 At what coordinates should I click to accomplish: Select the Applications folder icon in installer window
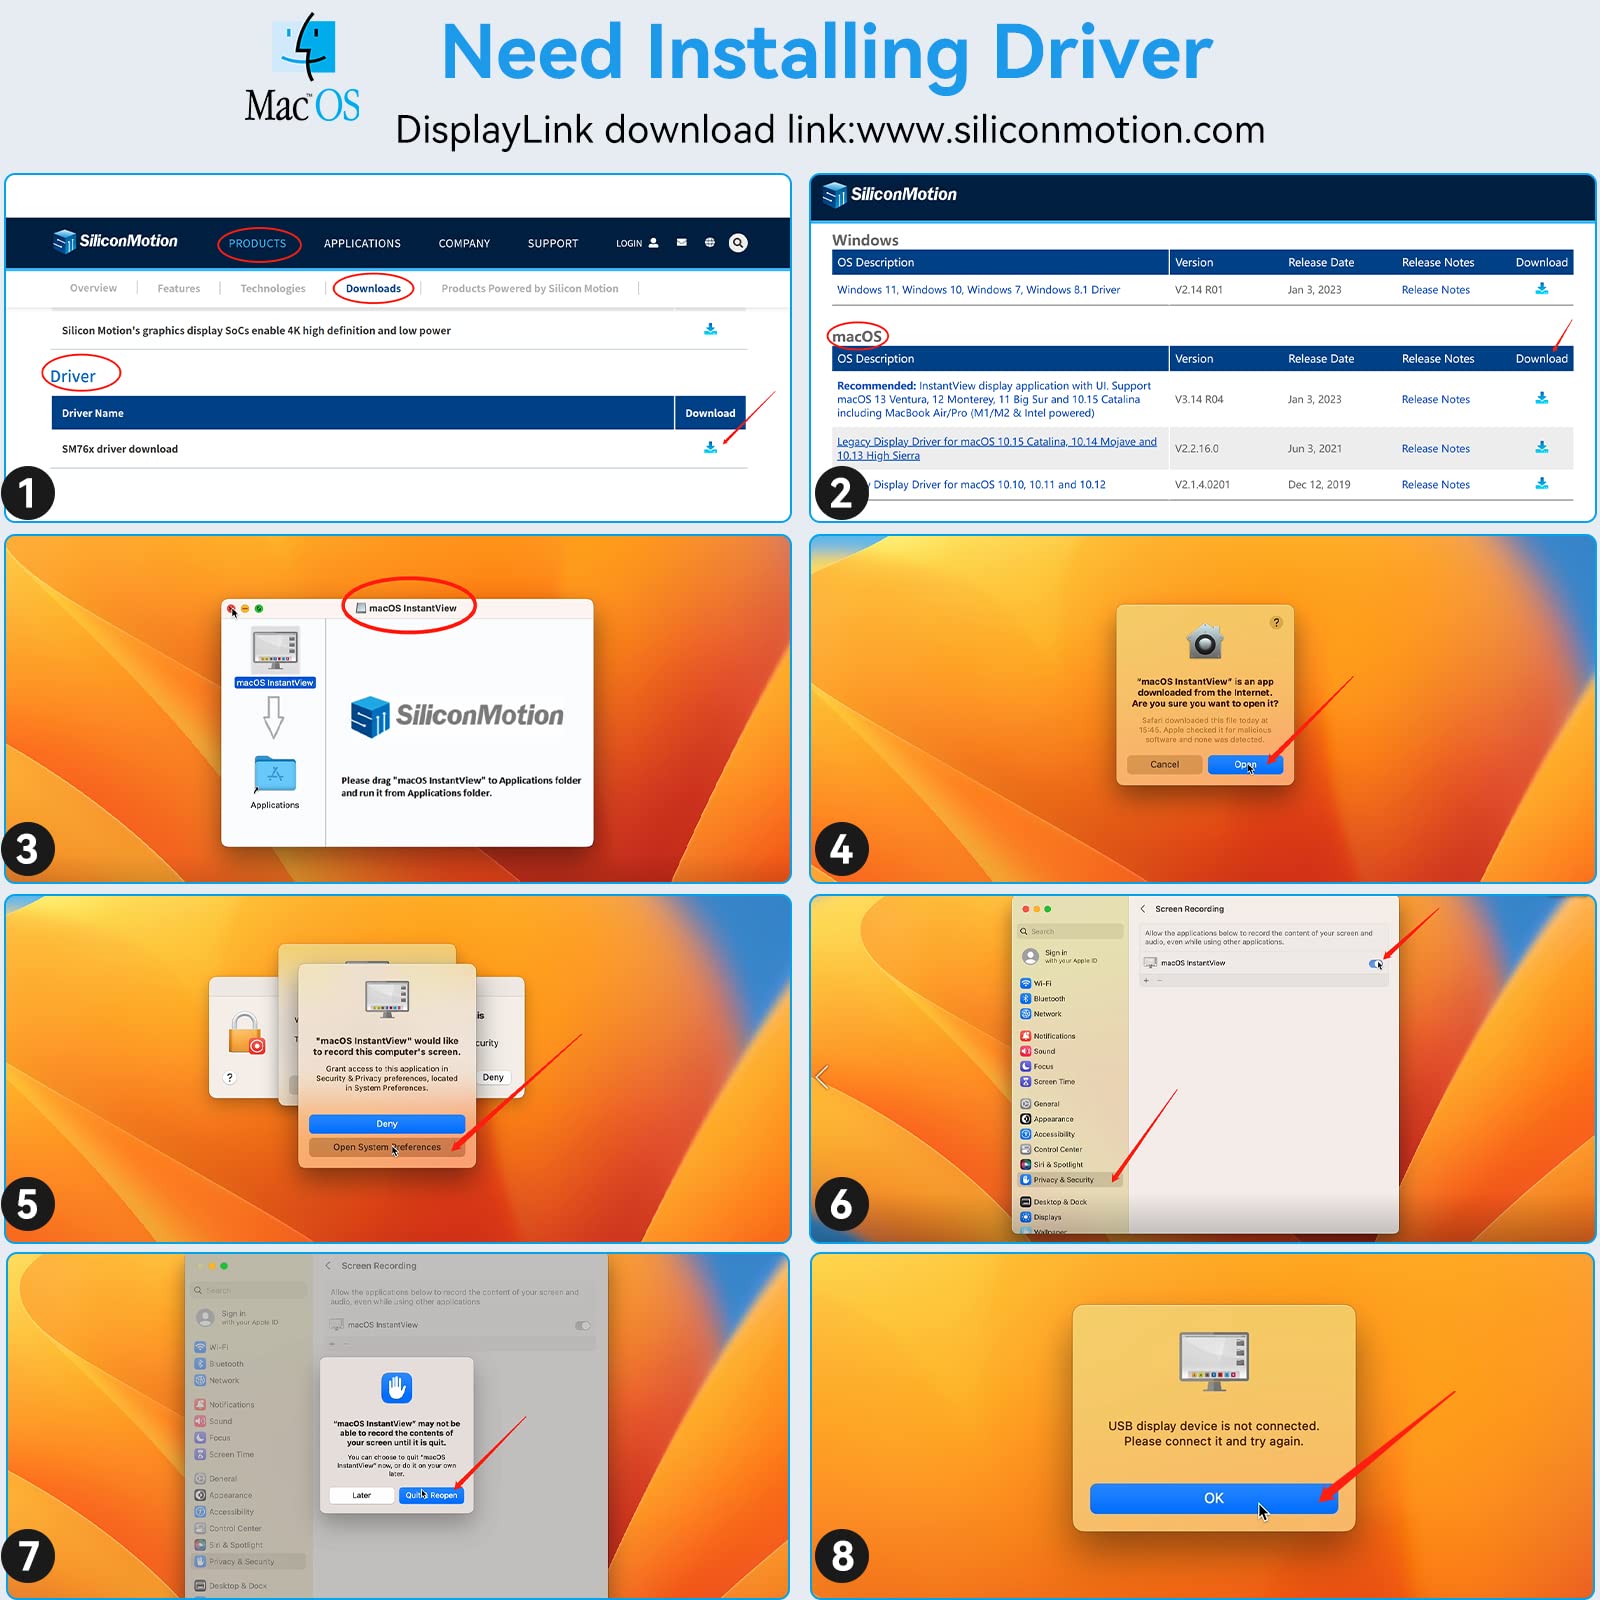pos(275,775)
